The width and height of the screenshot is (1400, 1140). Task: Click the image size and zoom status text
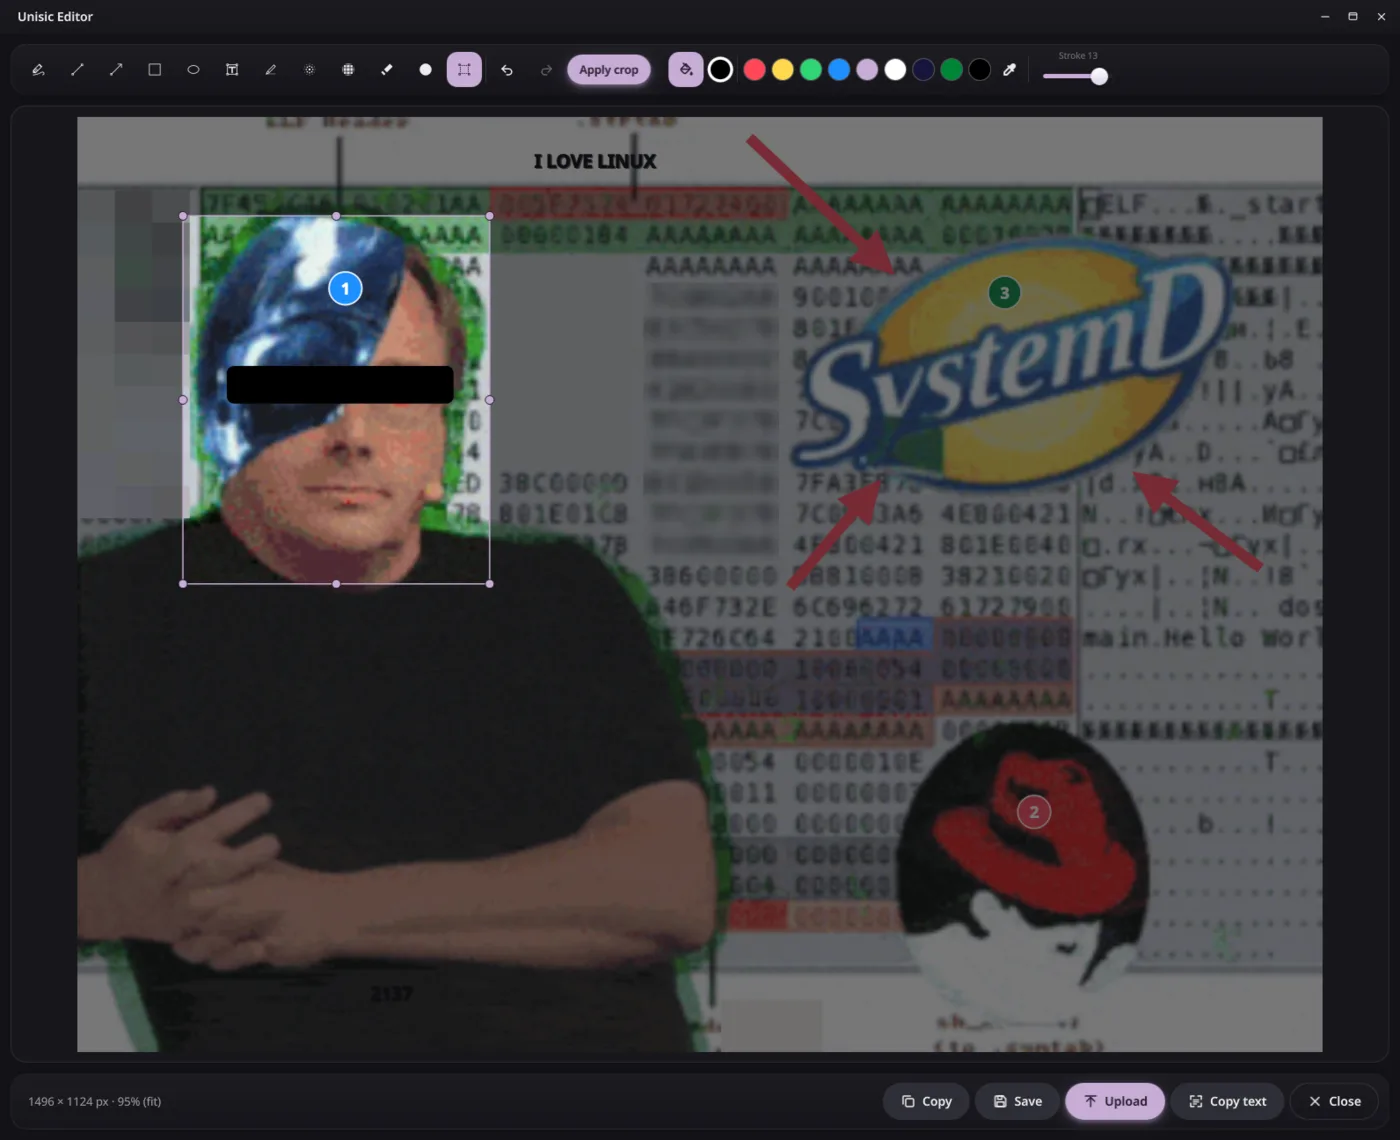(95, 1101)
